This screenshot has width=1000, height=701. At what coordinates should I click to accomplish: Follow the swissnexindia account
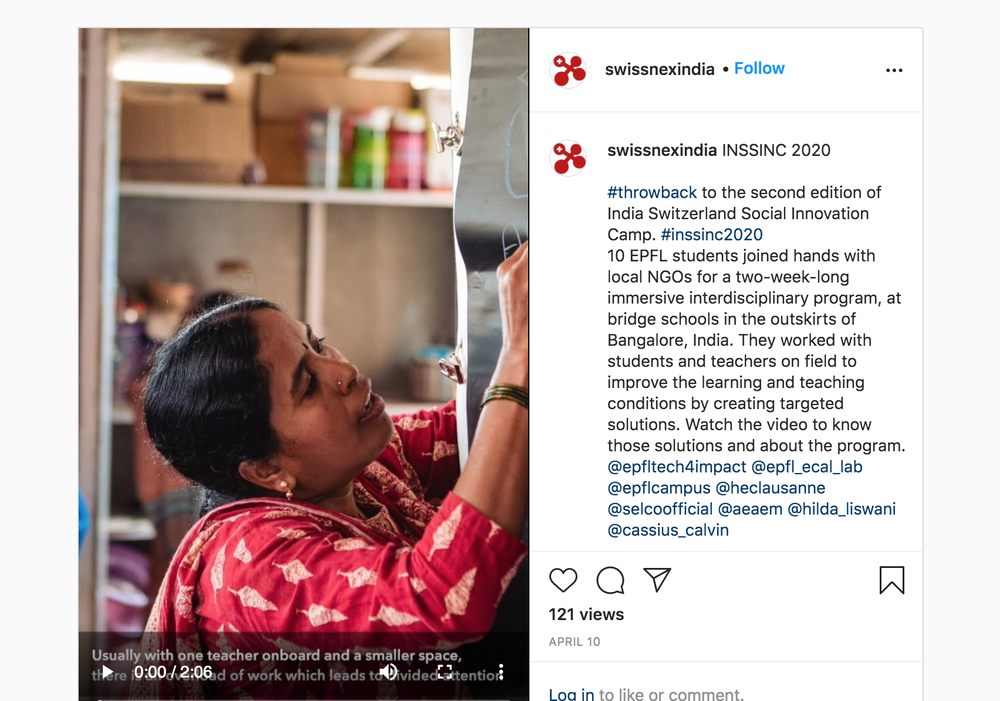click(759, 68)
